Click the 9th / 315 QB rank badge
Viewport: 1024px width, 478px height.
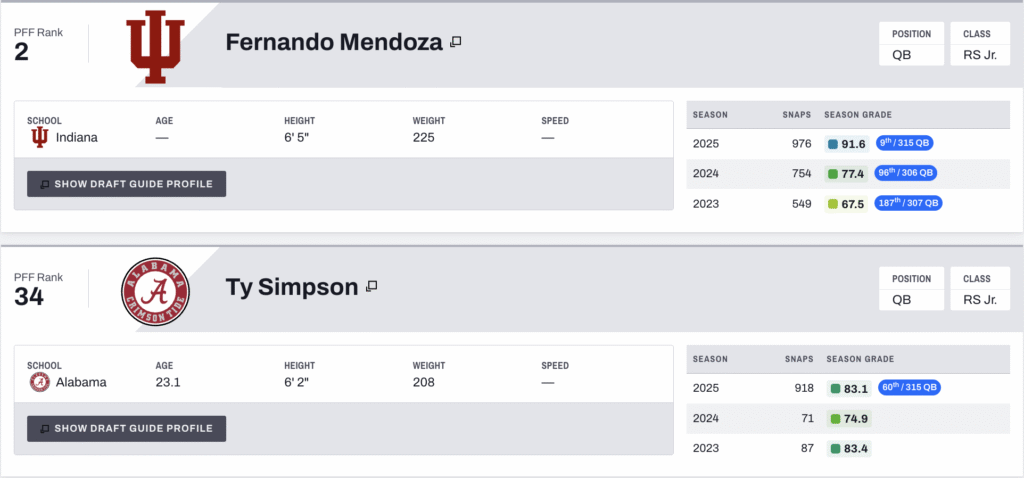coord(905,143)
